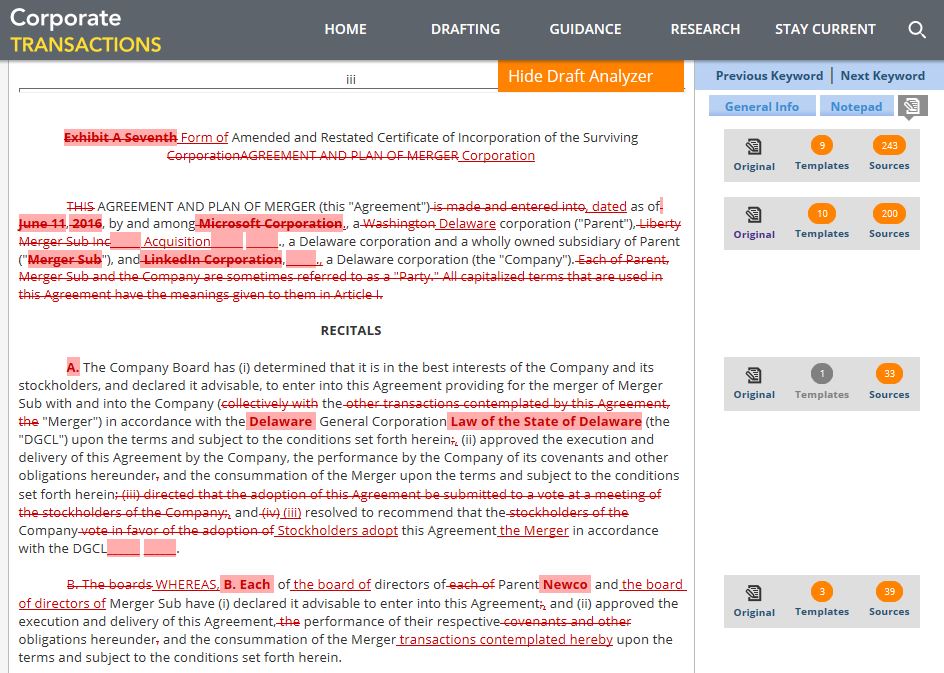Switch to the General Info tab
Image resolution: width=944 pixels, height=673 pixels.
click(762, 107)
